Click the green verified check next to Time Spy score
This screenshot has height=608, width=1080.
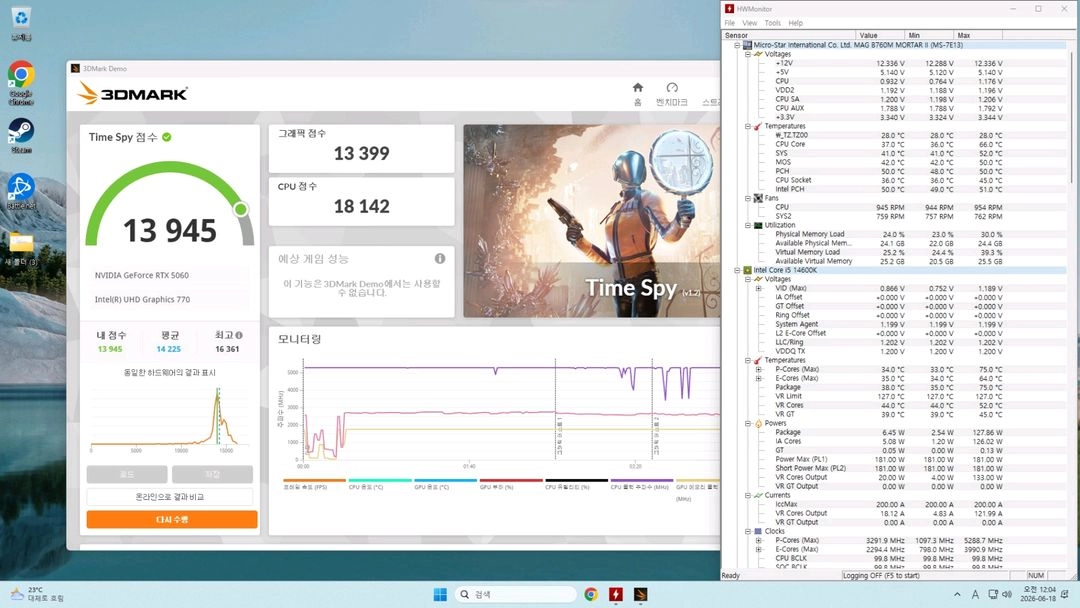(167, 137)
